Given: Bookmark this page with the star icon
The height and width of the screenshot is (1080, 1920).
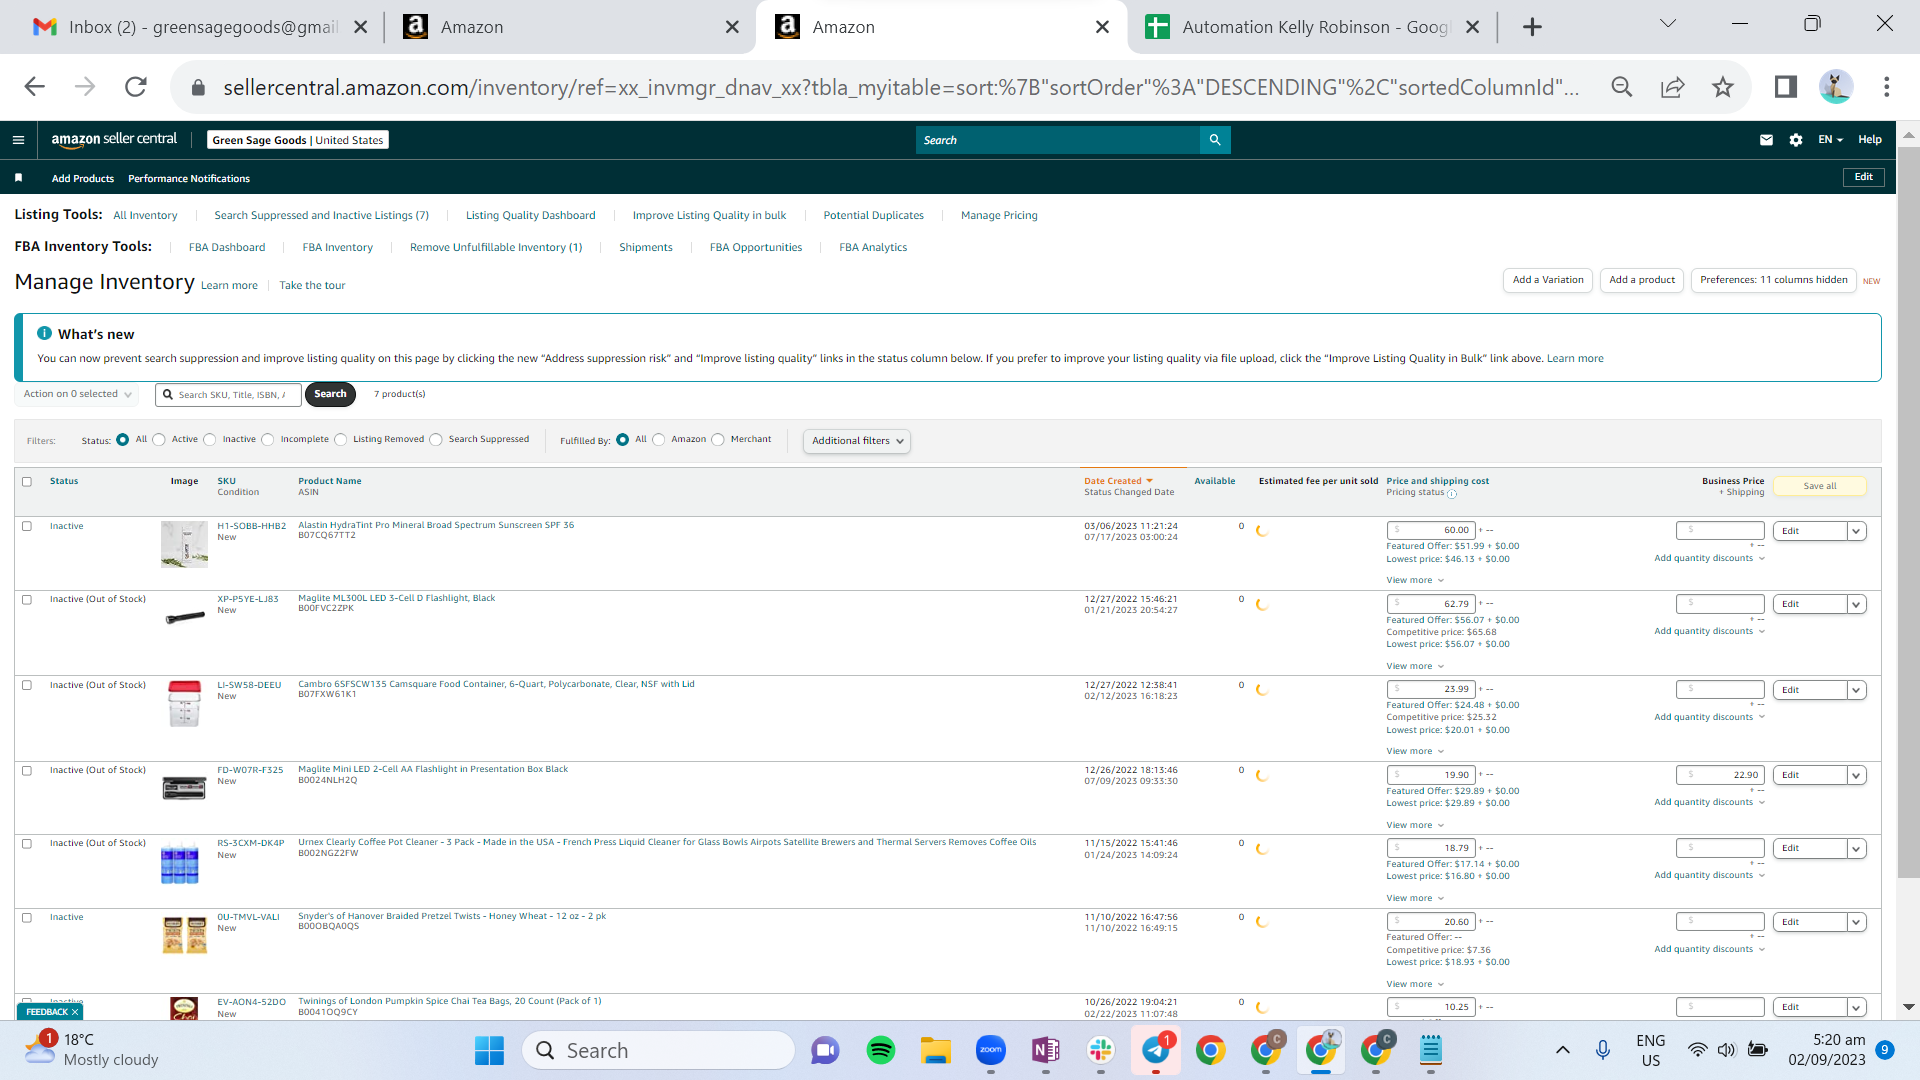Looking at the screenshot, I should coord(1723,87).
